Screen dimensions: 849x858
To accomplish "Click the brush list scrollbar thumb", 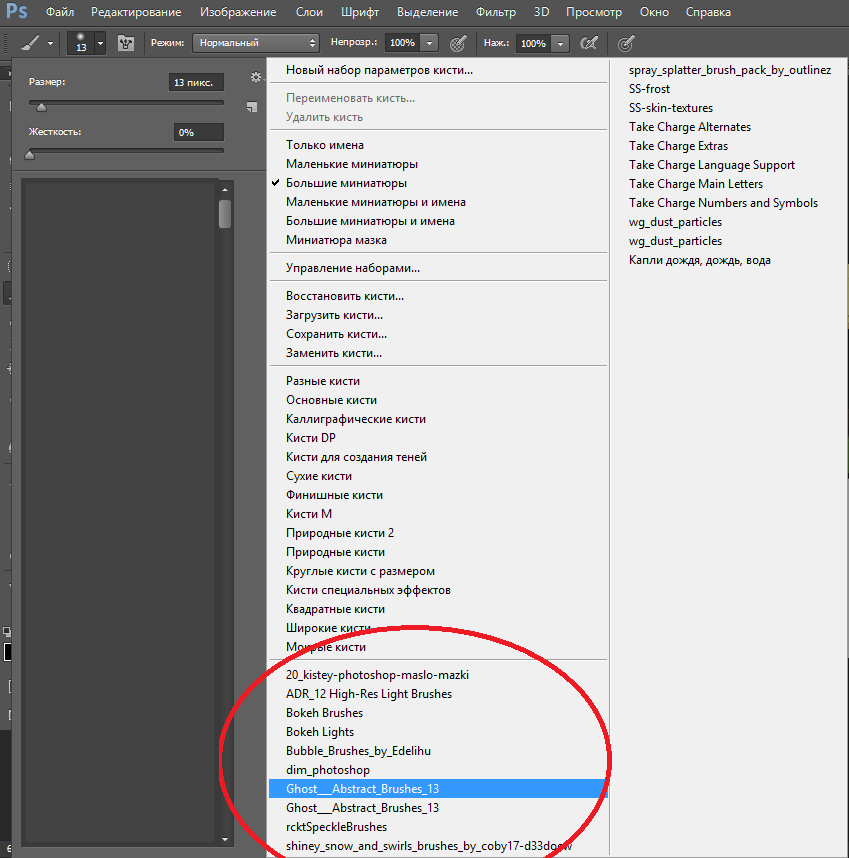I will click(x=225, y=213).
